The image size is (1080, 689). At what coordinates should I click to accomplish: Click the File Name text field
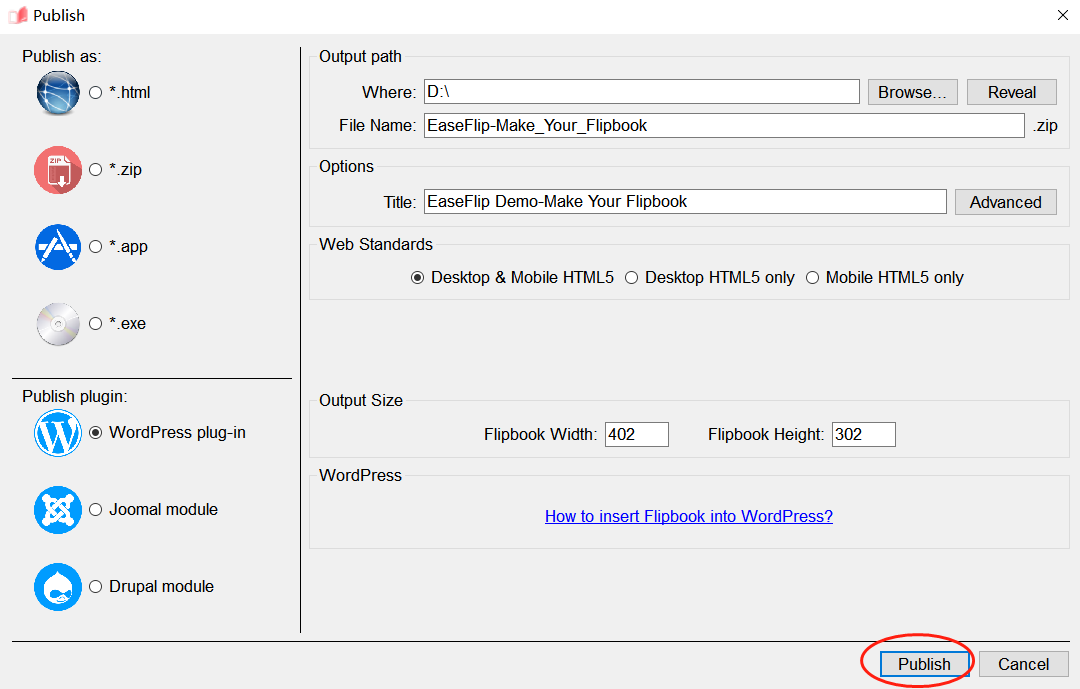tap(724, 126)
